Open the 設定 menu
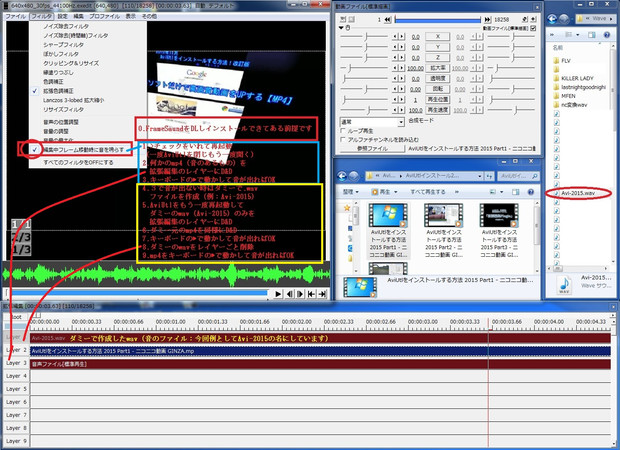 63,18
